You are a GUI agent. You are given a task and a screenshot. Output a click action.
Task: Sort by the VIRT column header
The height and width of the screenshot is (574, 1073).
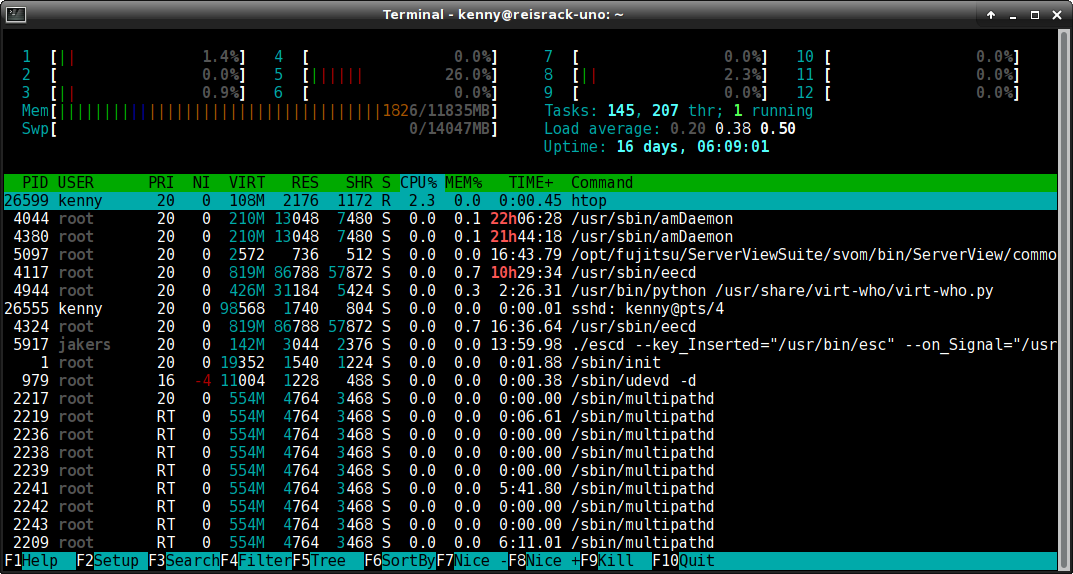[246, 183]
